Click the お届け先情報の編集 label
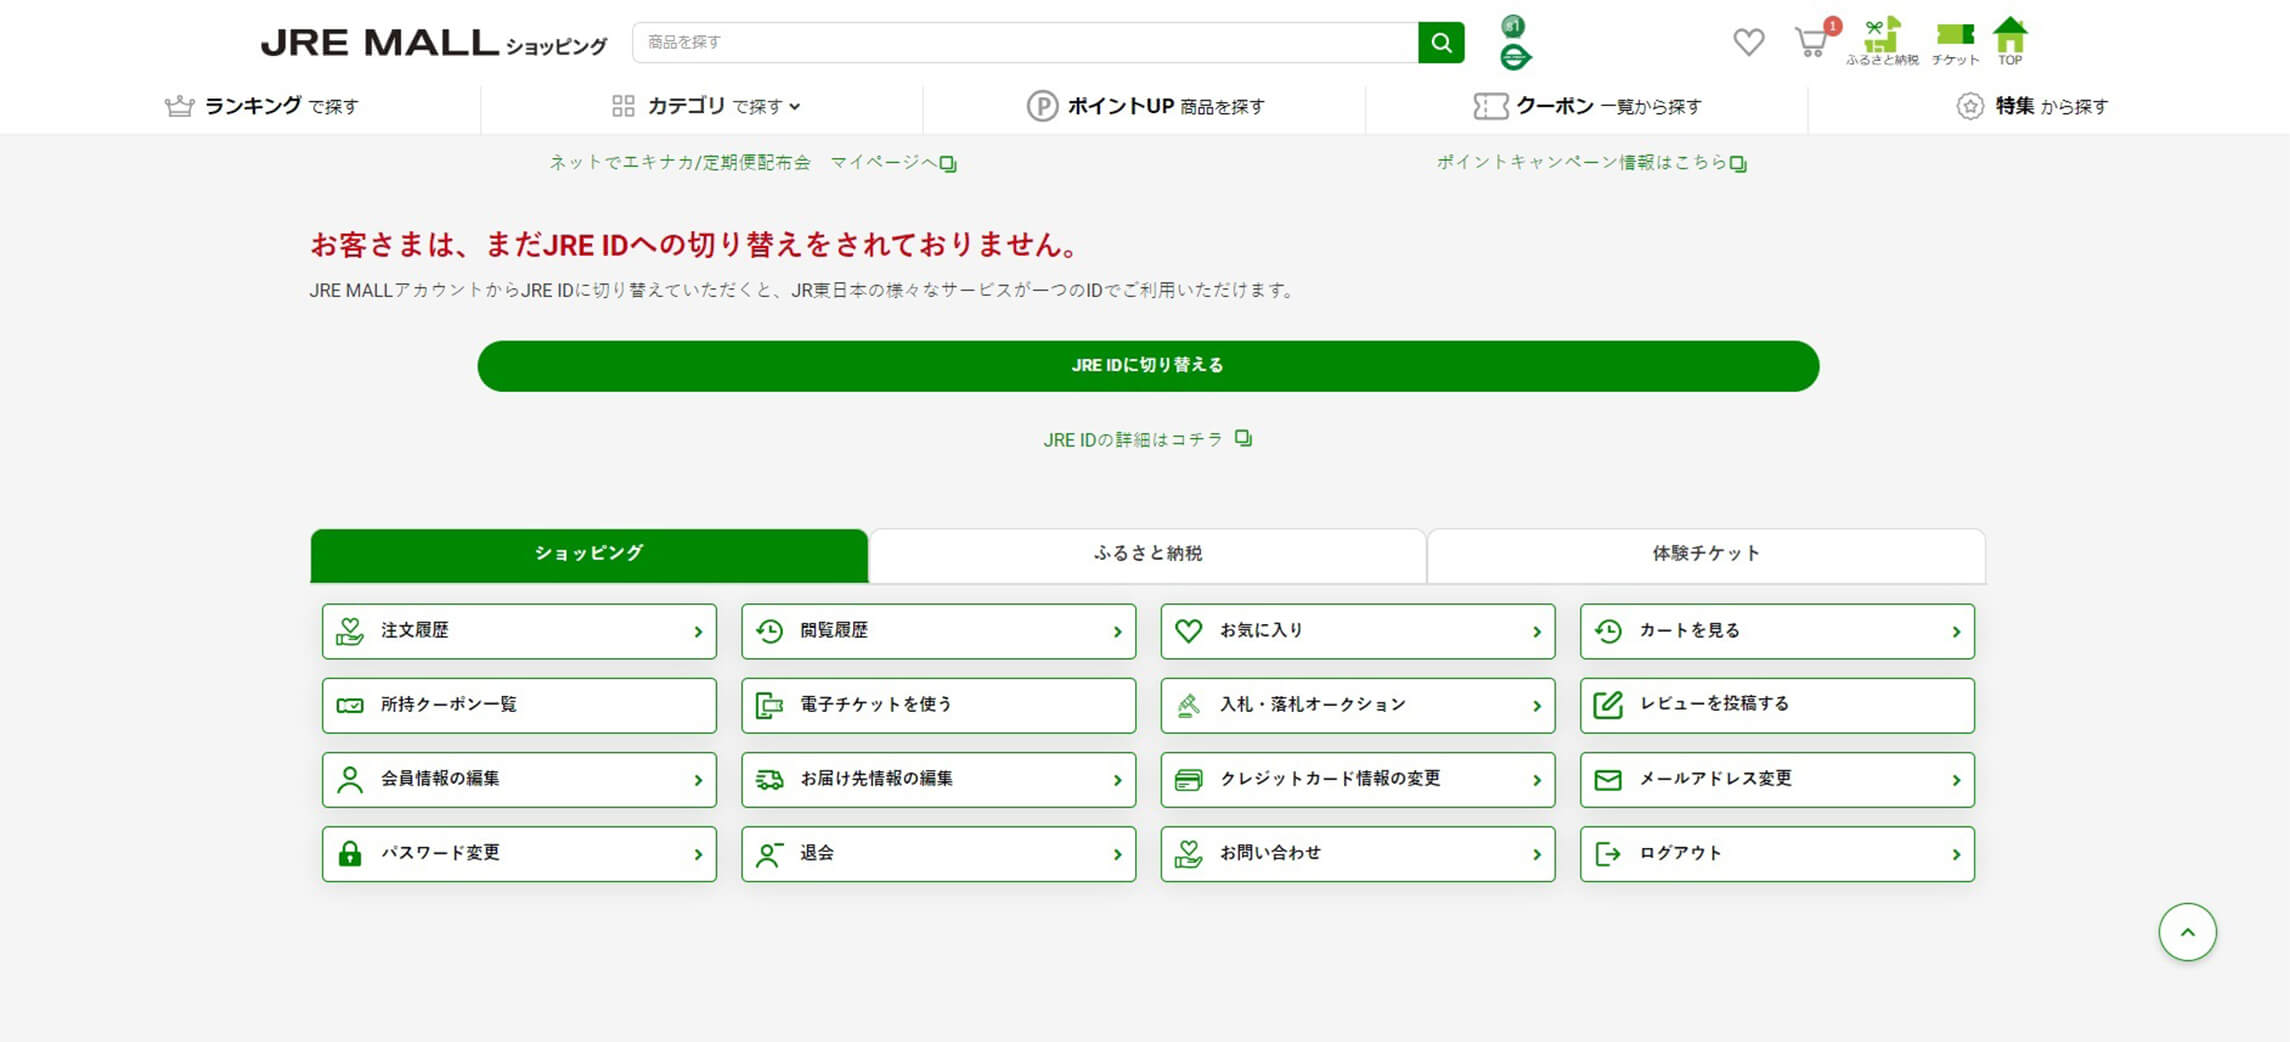Screen dimensions: 2290x1042 coord(876,779)
